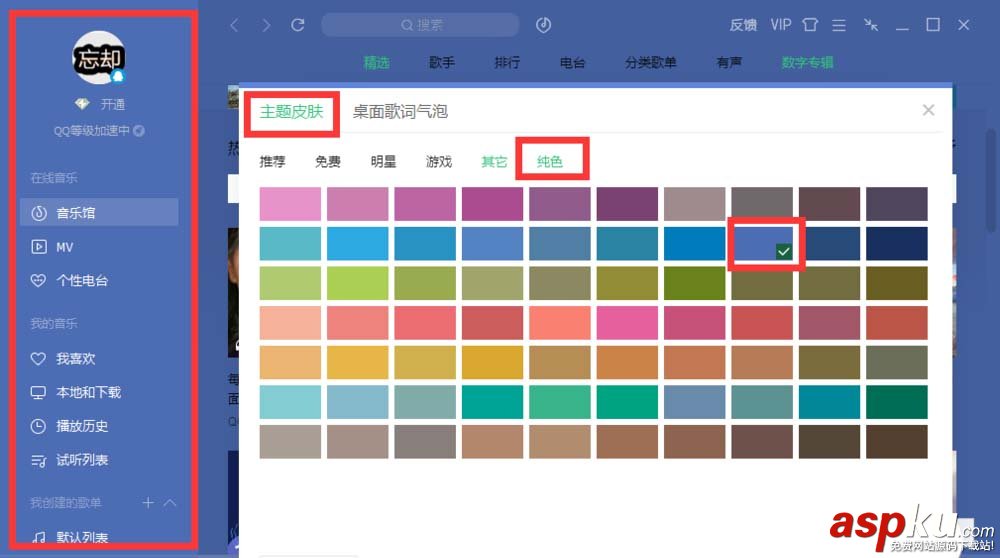1000x558 pixels.
Task: Show 纯色 skin category
Action: click(550, 161)
